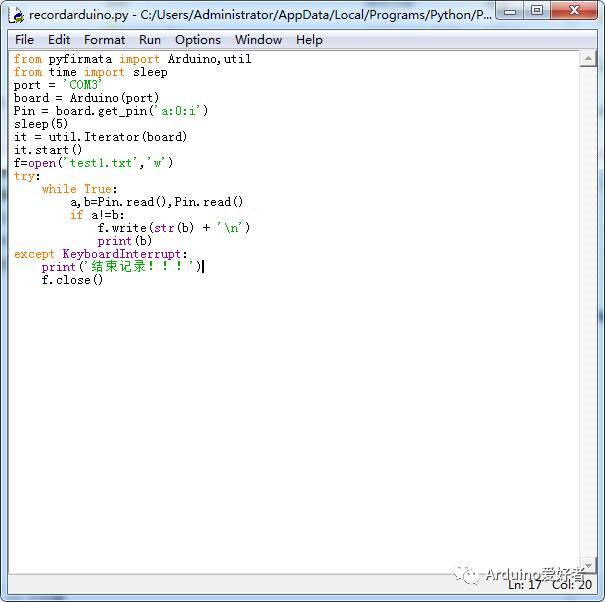Click the 'a:0:i' pin string
Image resolution: width=605 pixels, height=602 pixels.
(x=178, y=111)
